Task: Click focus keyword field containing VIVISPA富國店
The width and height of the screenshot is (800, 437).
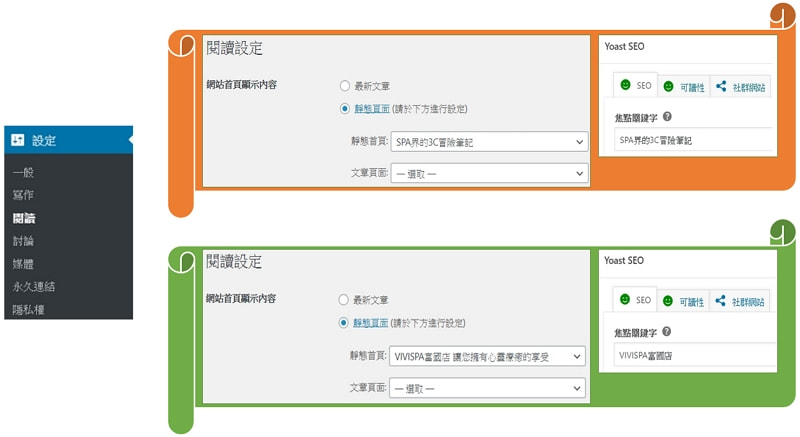Action: coord(694,355)
